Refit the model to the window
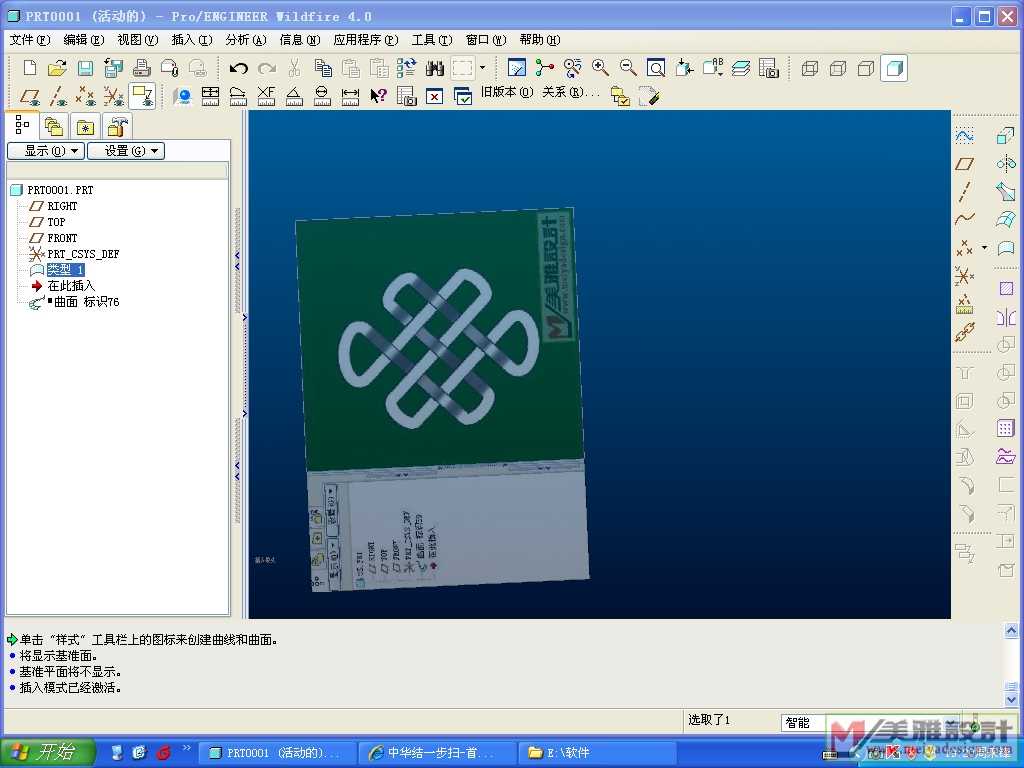 click(x=656, y=68)
